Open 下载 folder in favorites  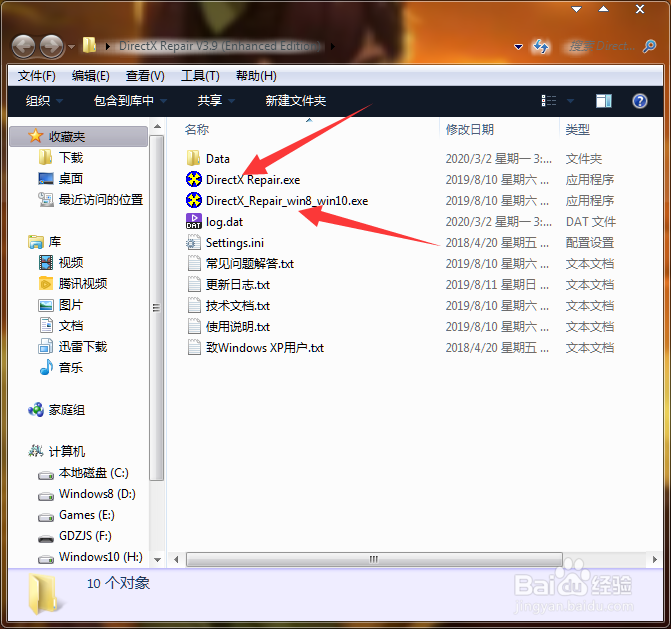pyautogui.click(x=71, y=157)
